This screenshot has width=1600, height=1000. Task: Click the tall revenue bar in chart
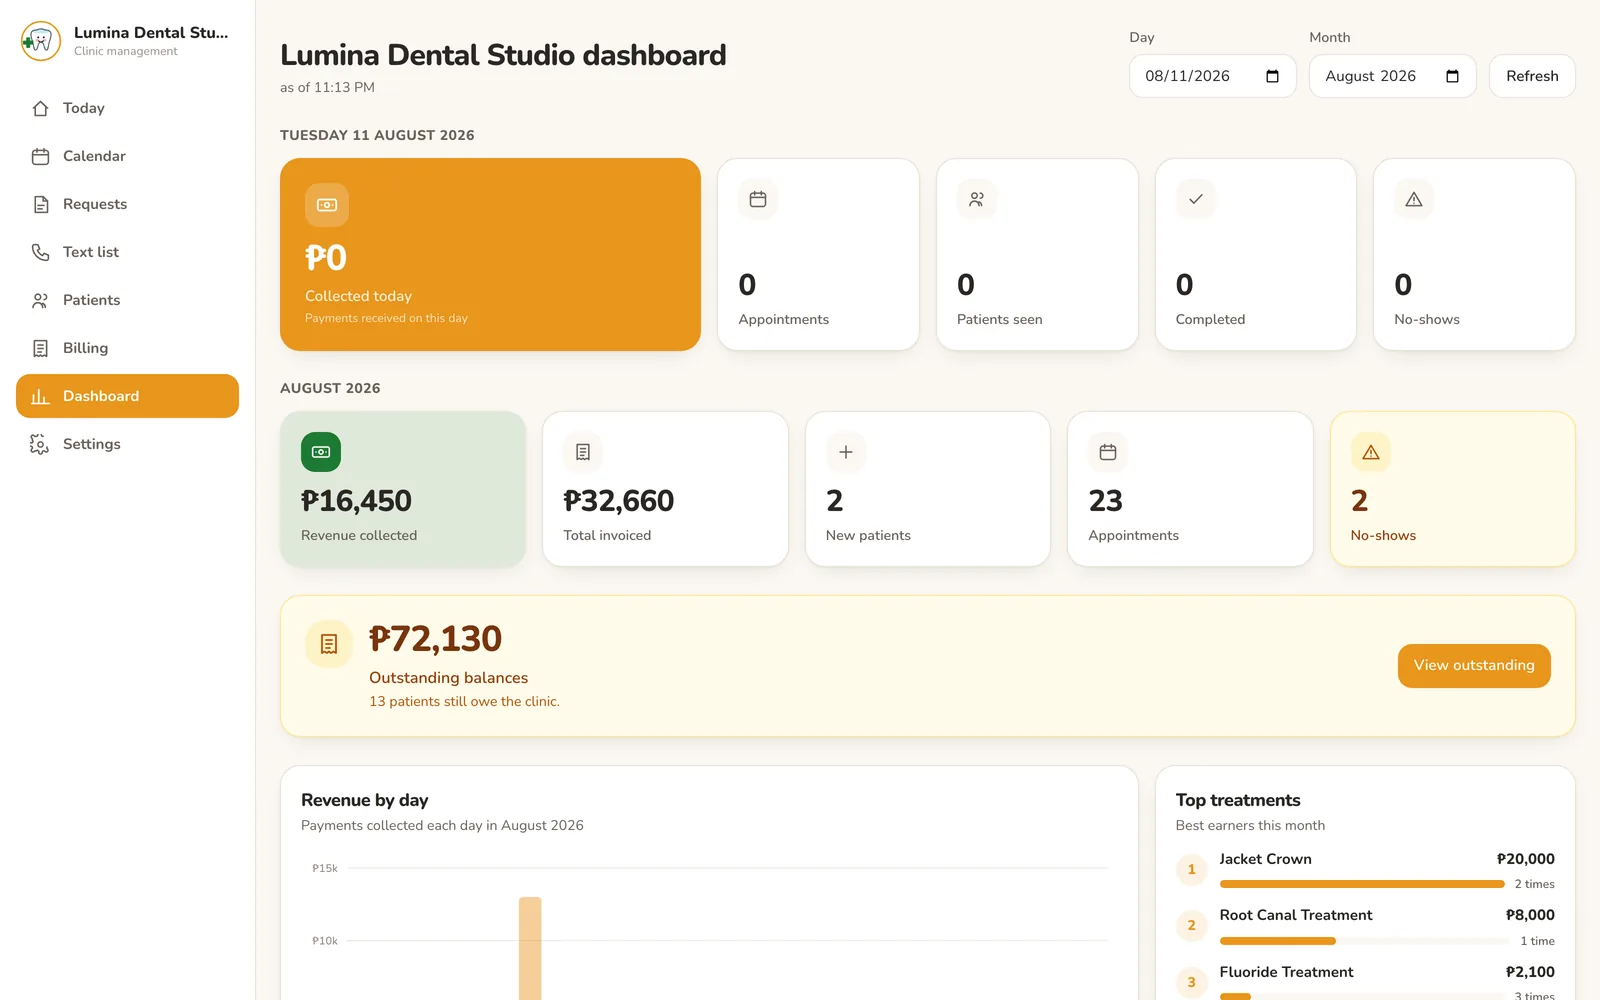tap(530, 948)
